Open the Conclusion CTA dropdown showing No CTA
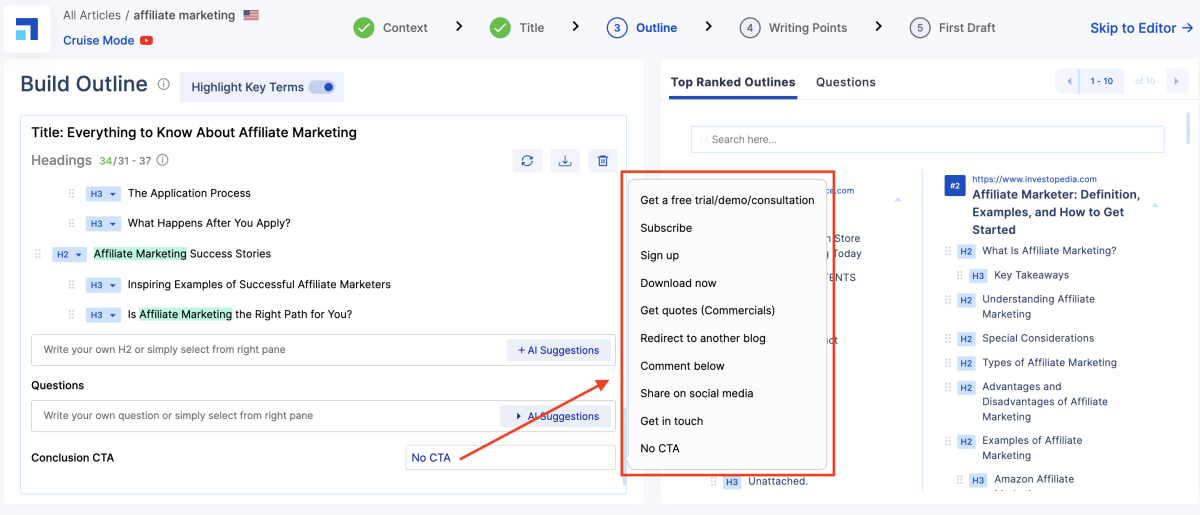 click(510, 458)
